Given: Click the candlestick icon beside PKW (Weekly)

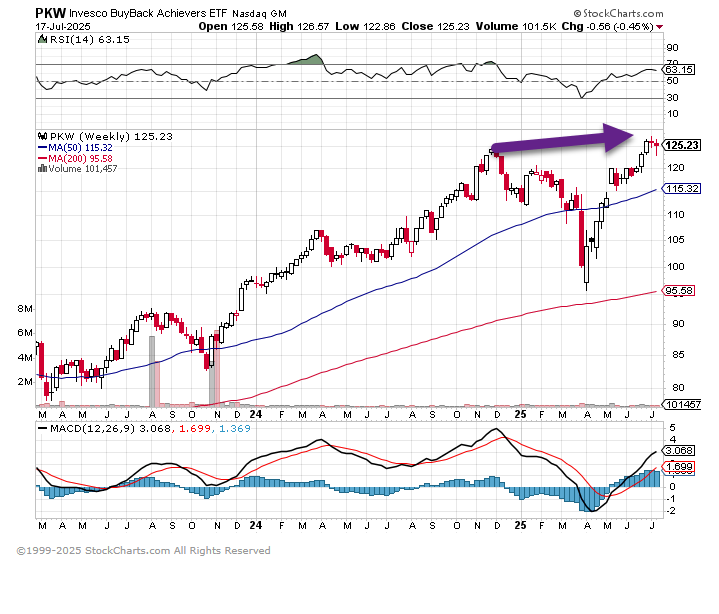Looking at the screenshot, I should point(42,136).
